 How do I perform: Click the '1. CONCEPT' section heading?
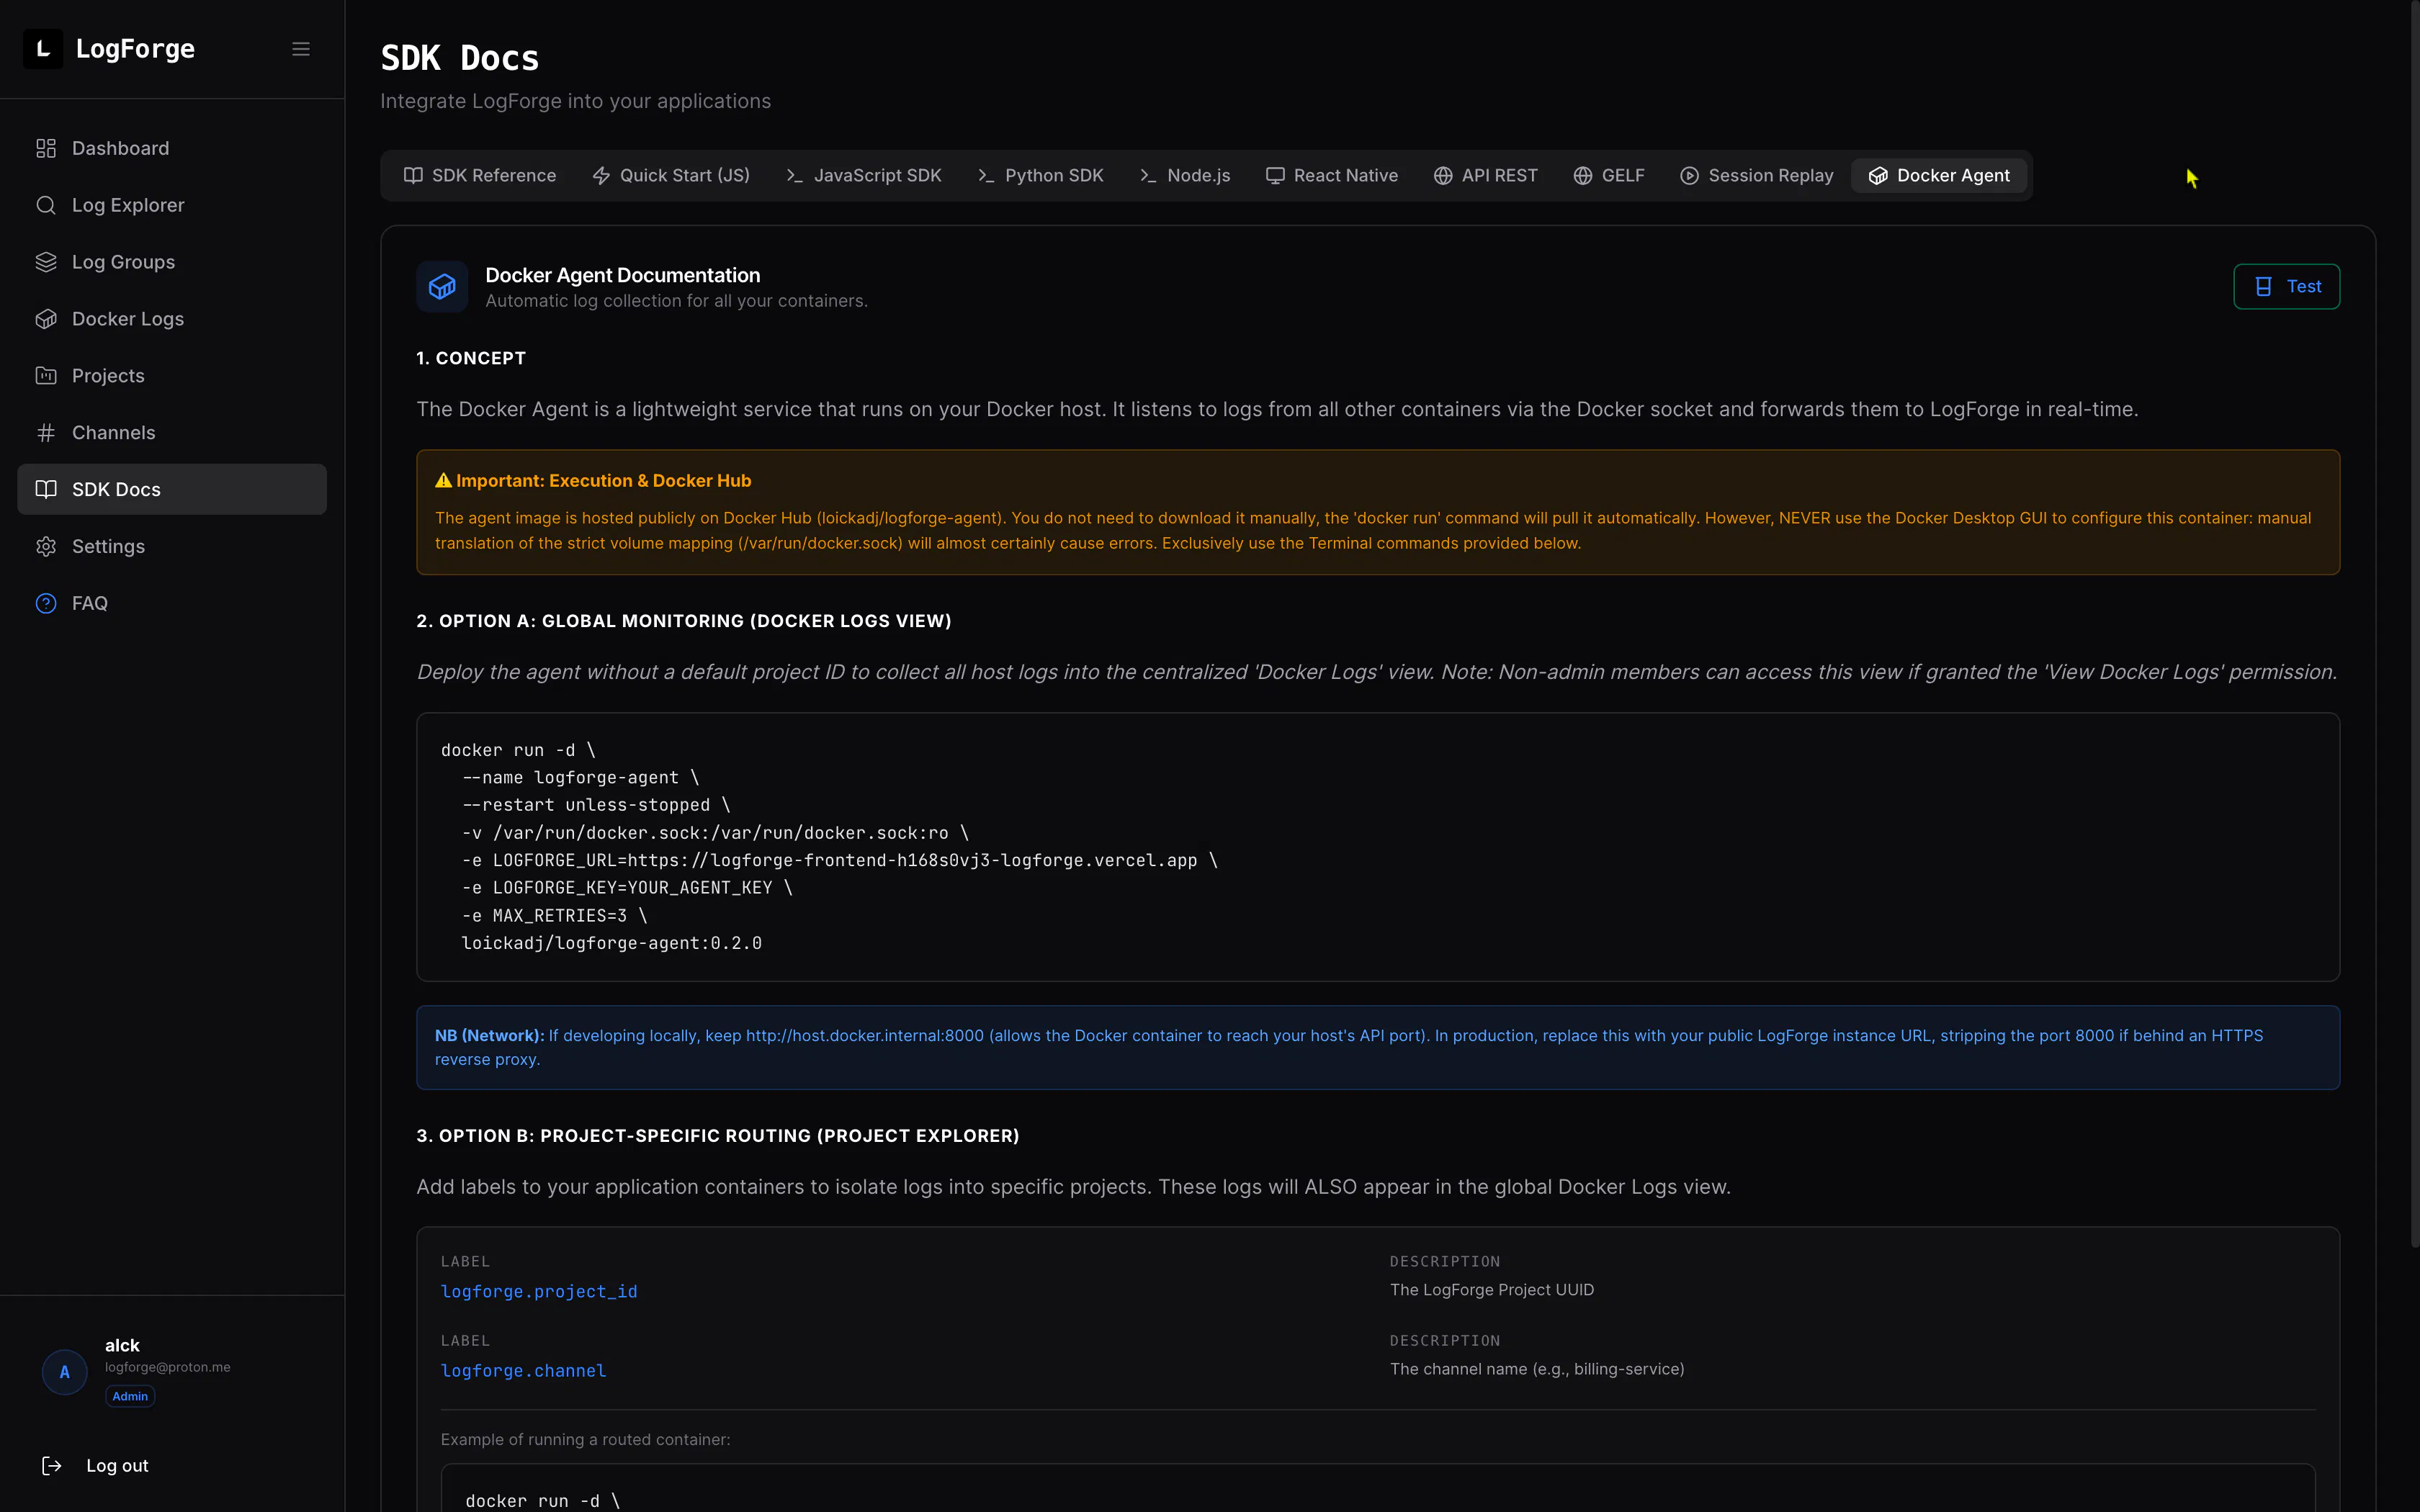[471, 358]
